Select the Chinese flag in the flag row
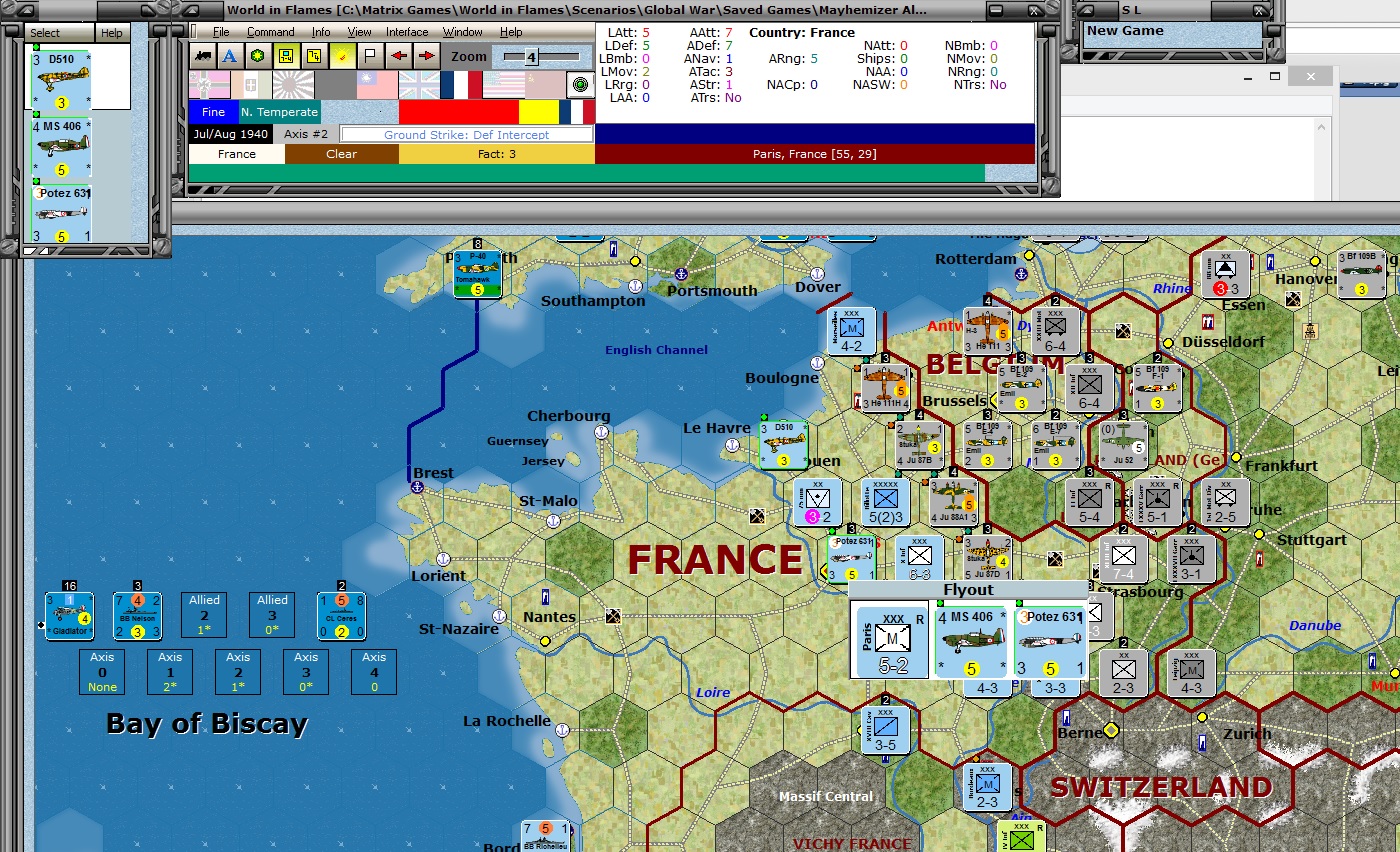The height and width of the screenshot is (852, 1400). click(x=377, y=85)
